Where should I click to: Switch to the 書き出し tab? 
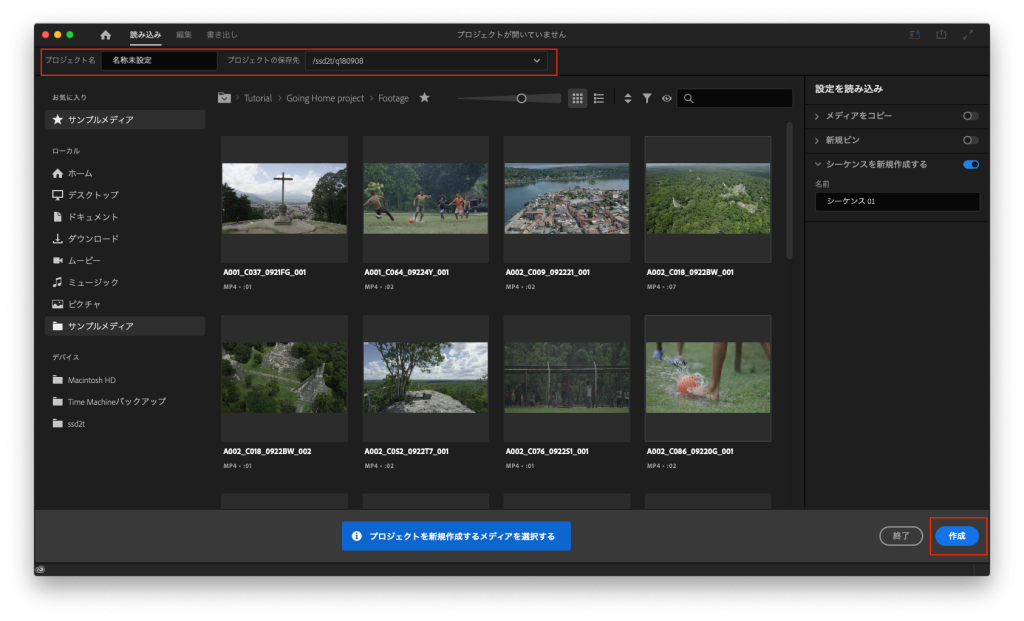221,35
